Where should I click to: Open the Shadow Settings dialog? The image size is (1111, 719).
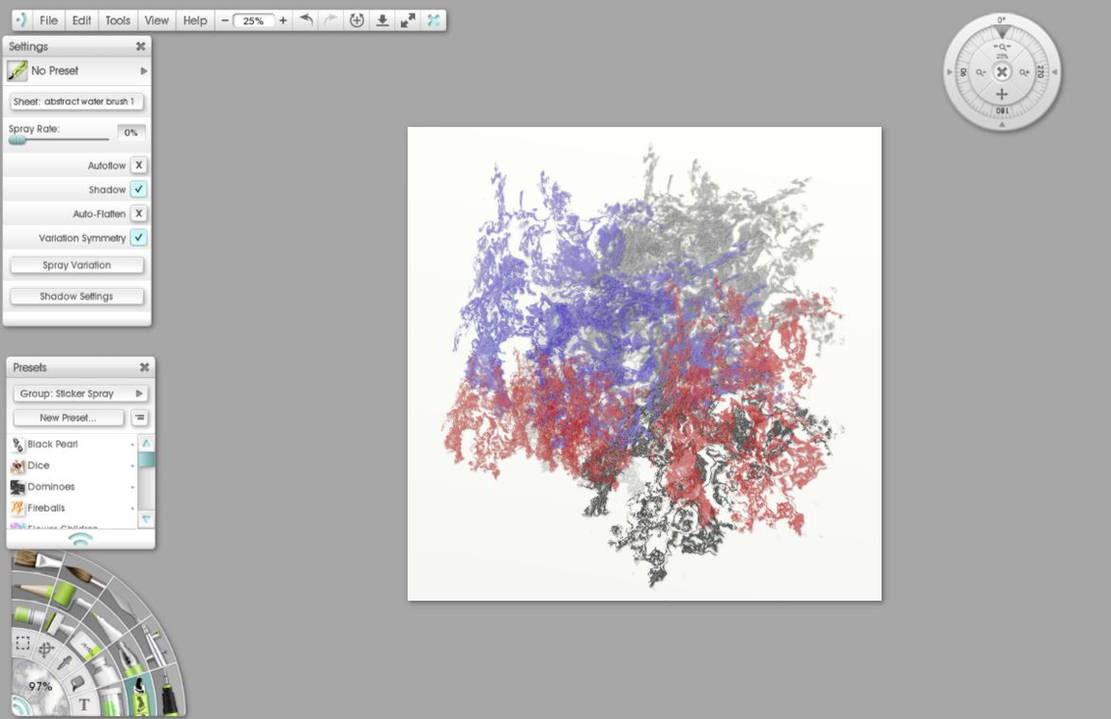point(76,296)
